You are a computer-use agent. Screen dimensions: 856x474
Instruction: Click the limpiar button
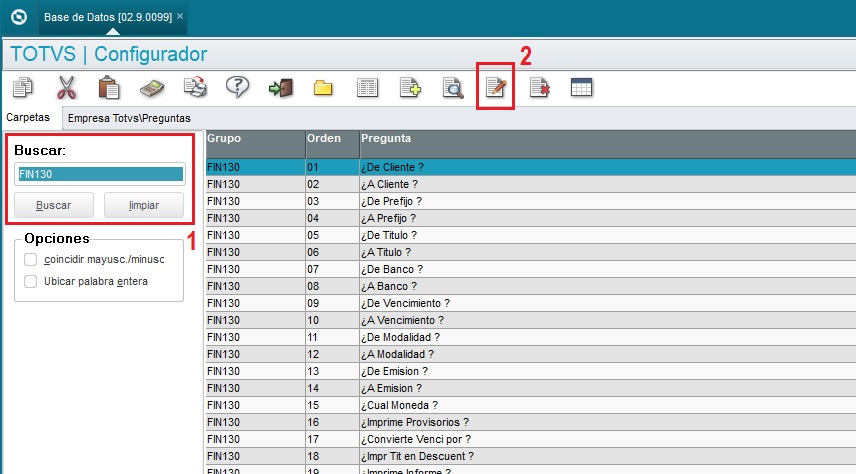click(x=144, y=205)
